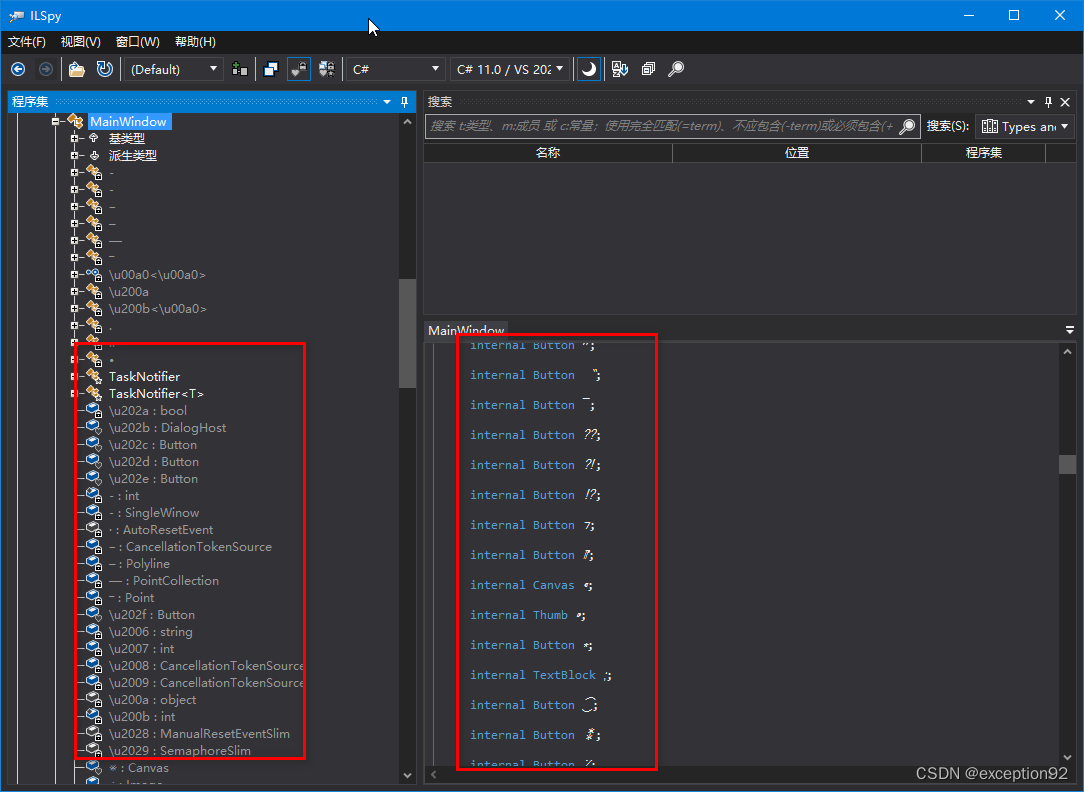Run search with magnifier in search box
The height and width of the screenshot is (792, 1084).
[x=908, y=126]
